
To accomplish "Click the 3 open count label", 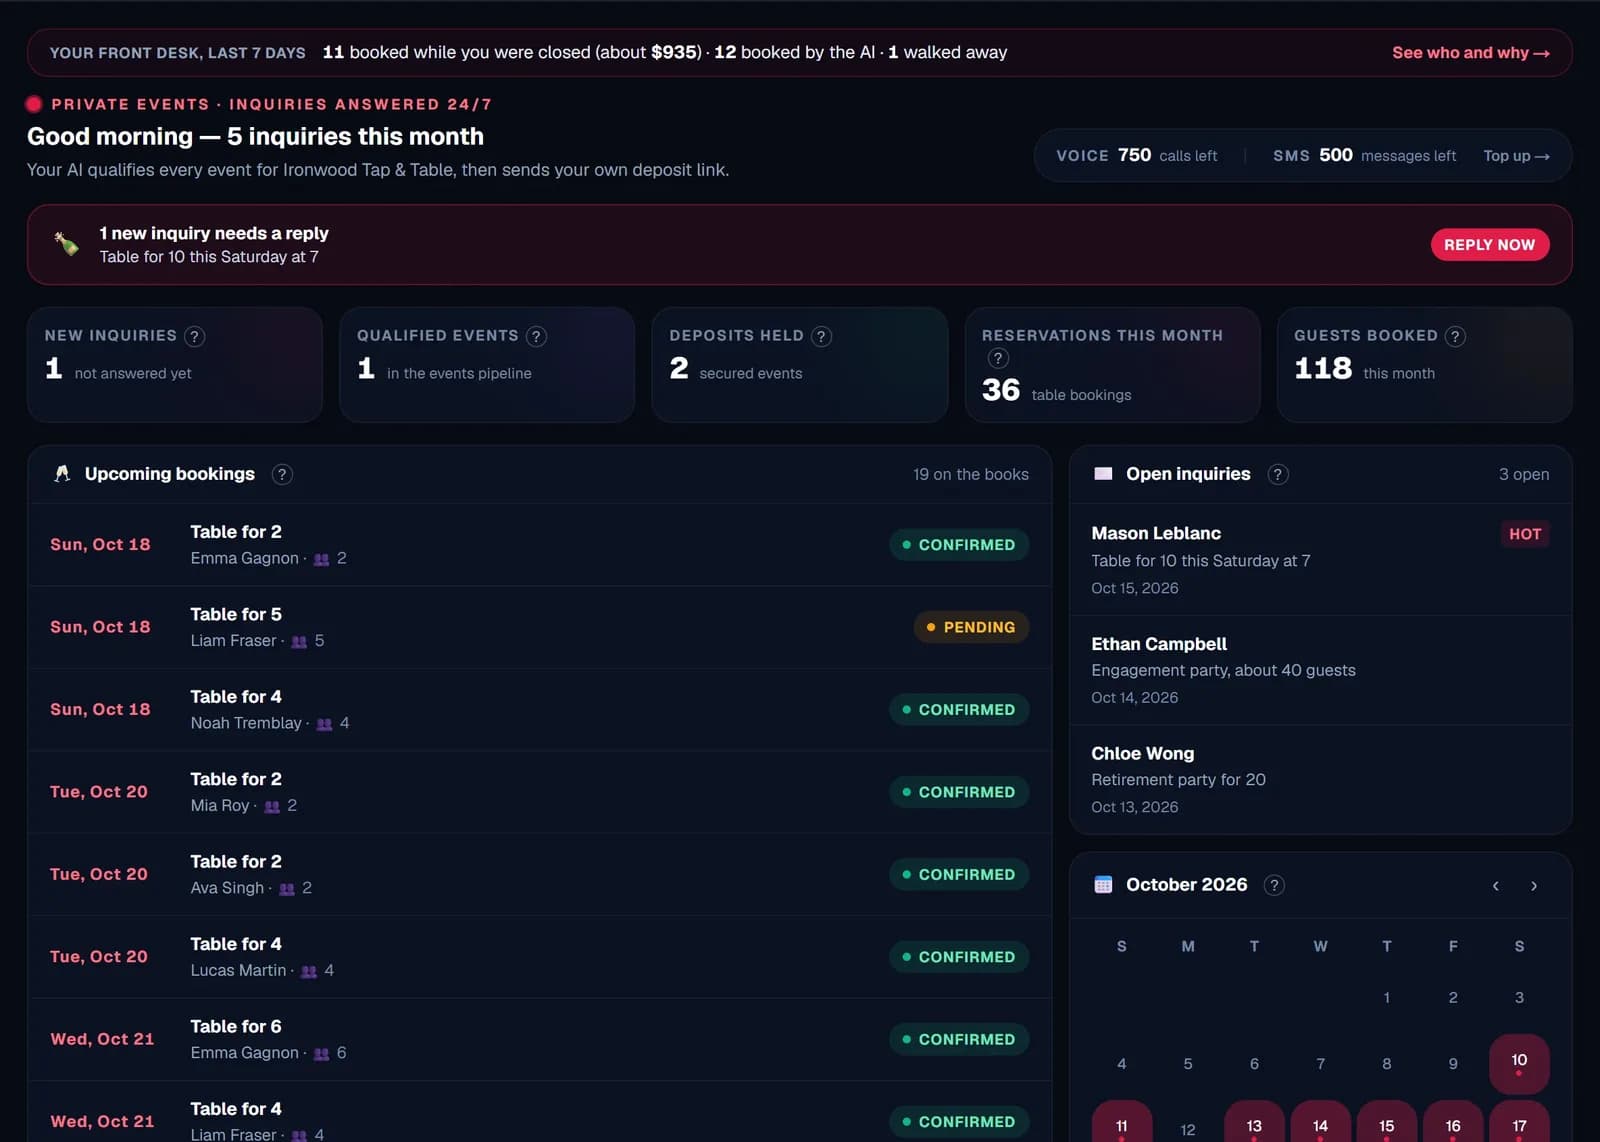I will point(1524,474).
